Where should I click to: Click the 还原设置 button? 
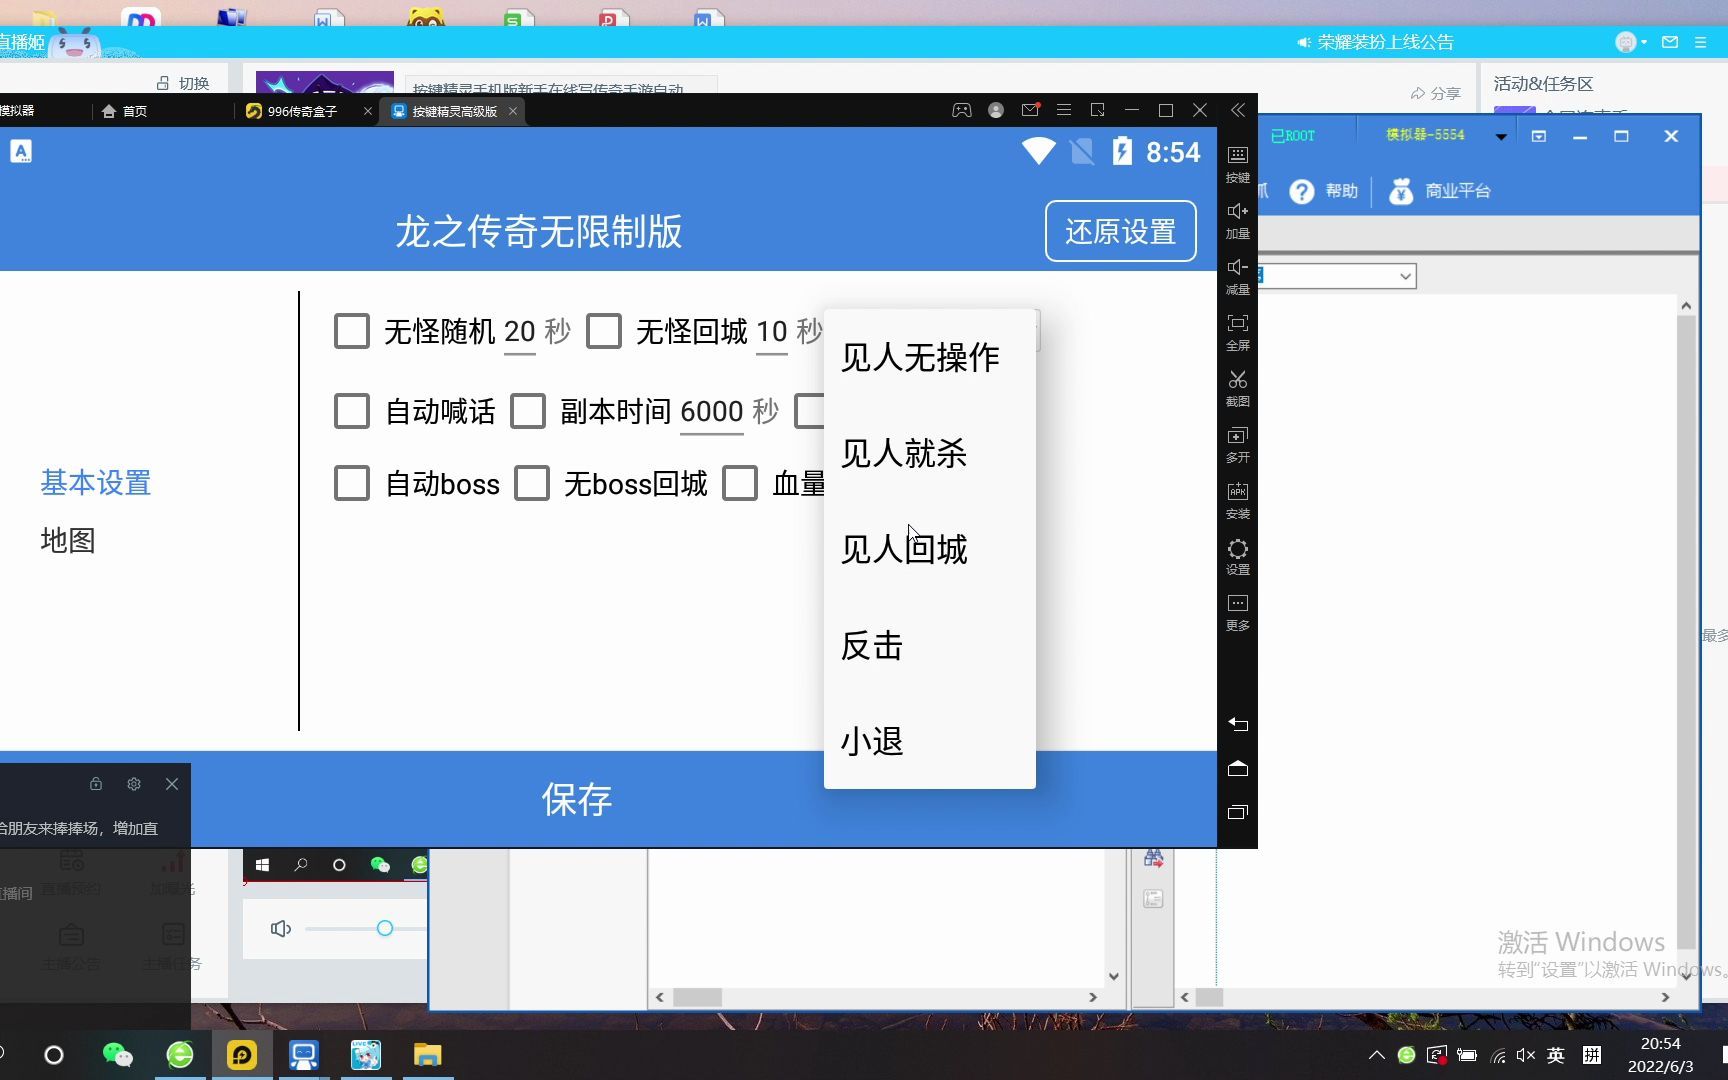coord(1121,231)
